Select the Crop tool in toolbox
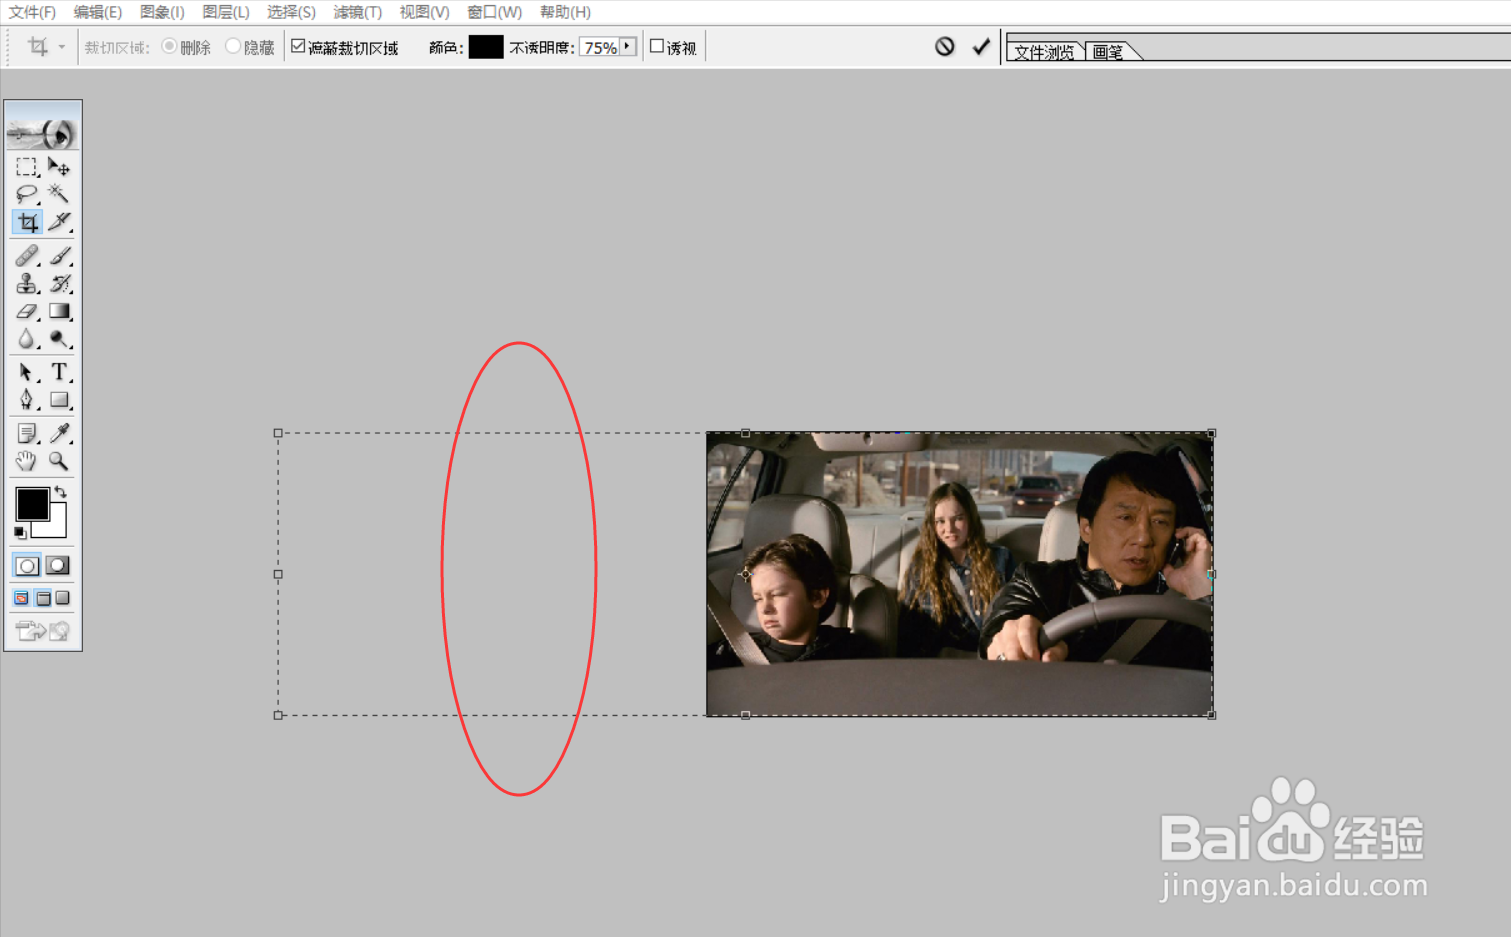 (x=27, y=222)
